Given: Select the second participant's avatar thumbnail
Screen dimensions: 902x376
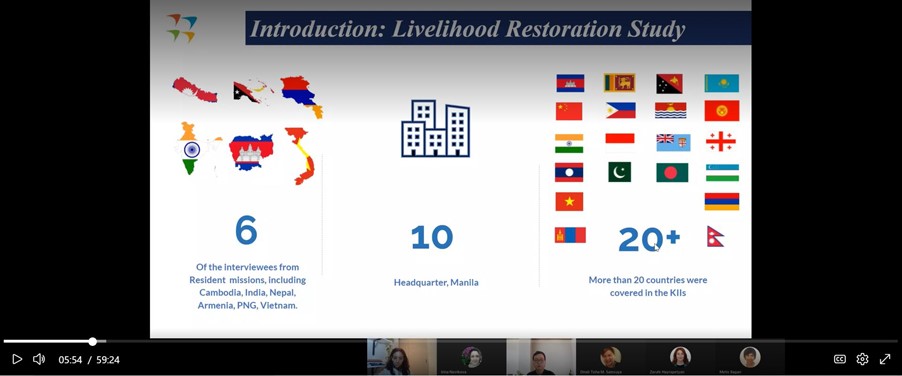Looking at the screenshot, I should click(x=471, y=357).
